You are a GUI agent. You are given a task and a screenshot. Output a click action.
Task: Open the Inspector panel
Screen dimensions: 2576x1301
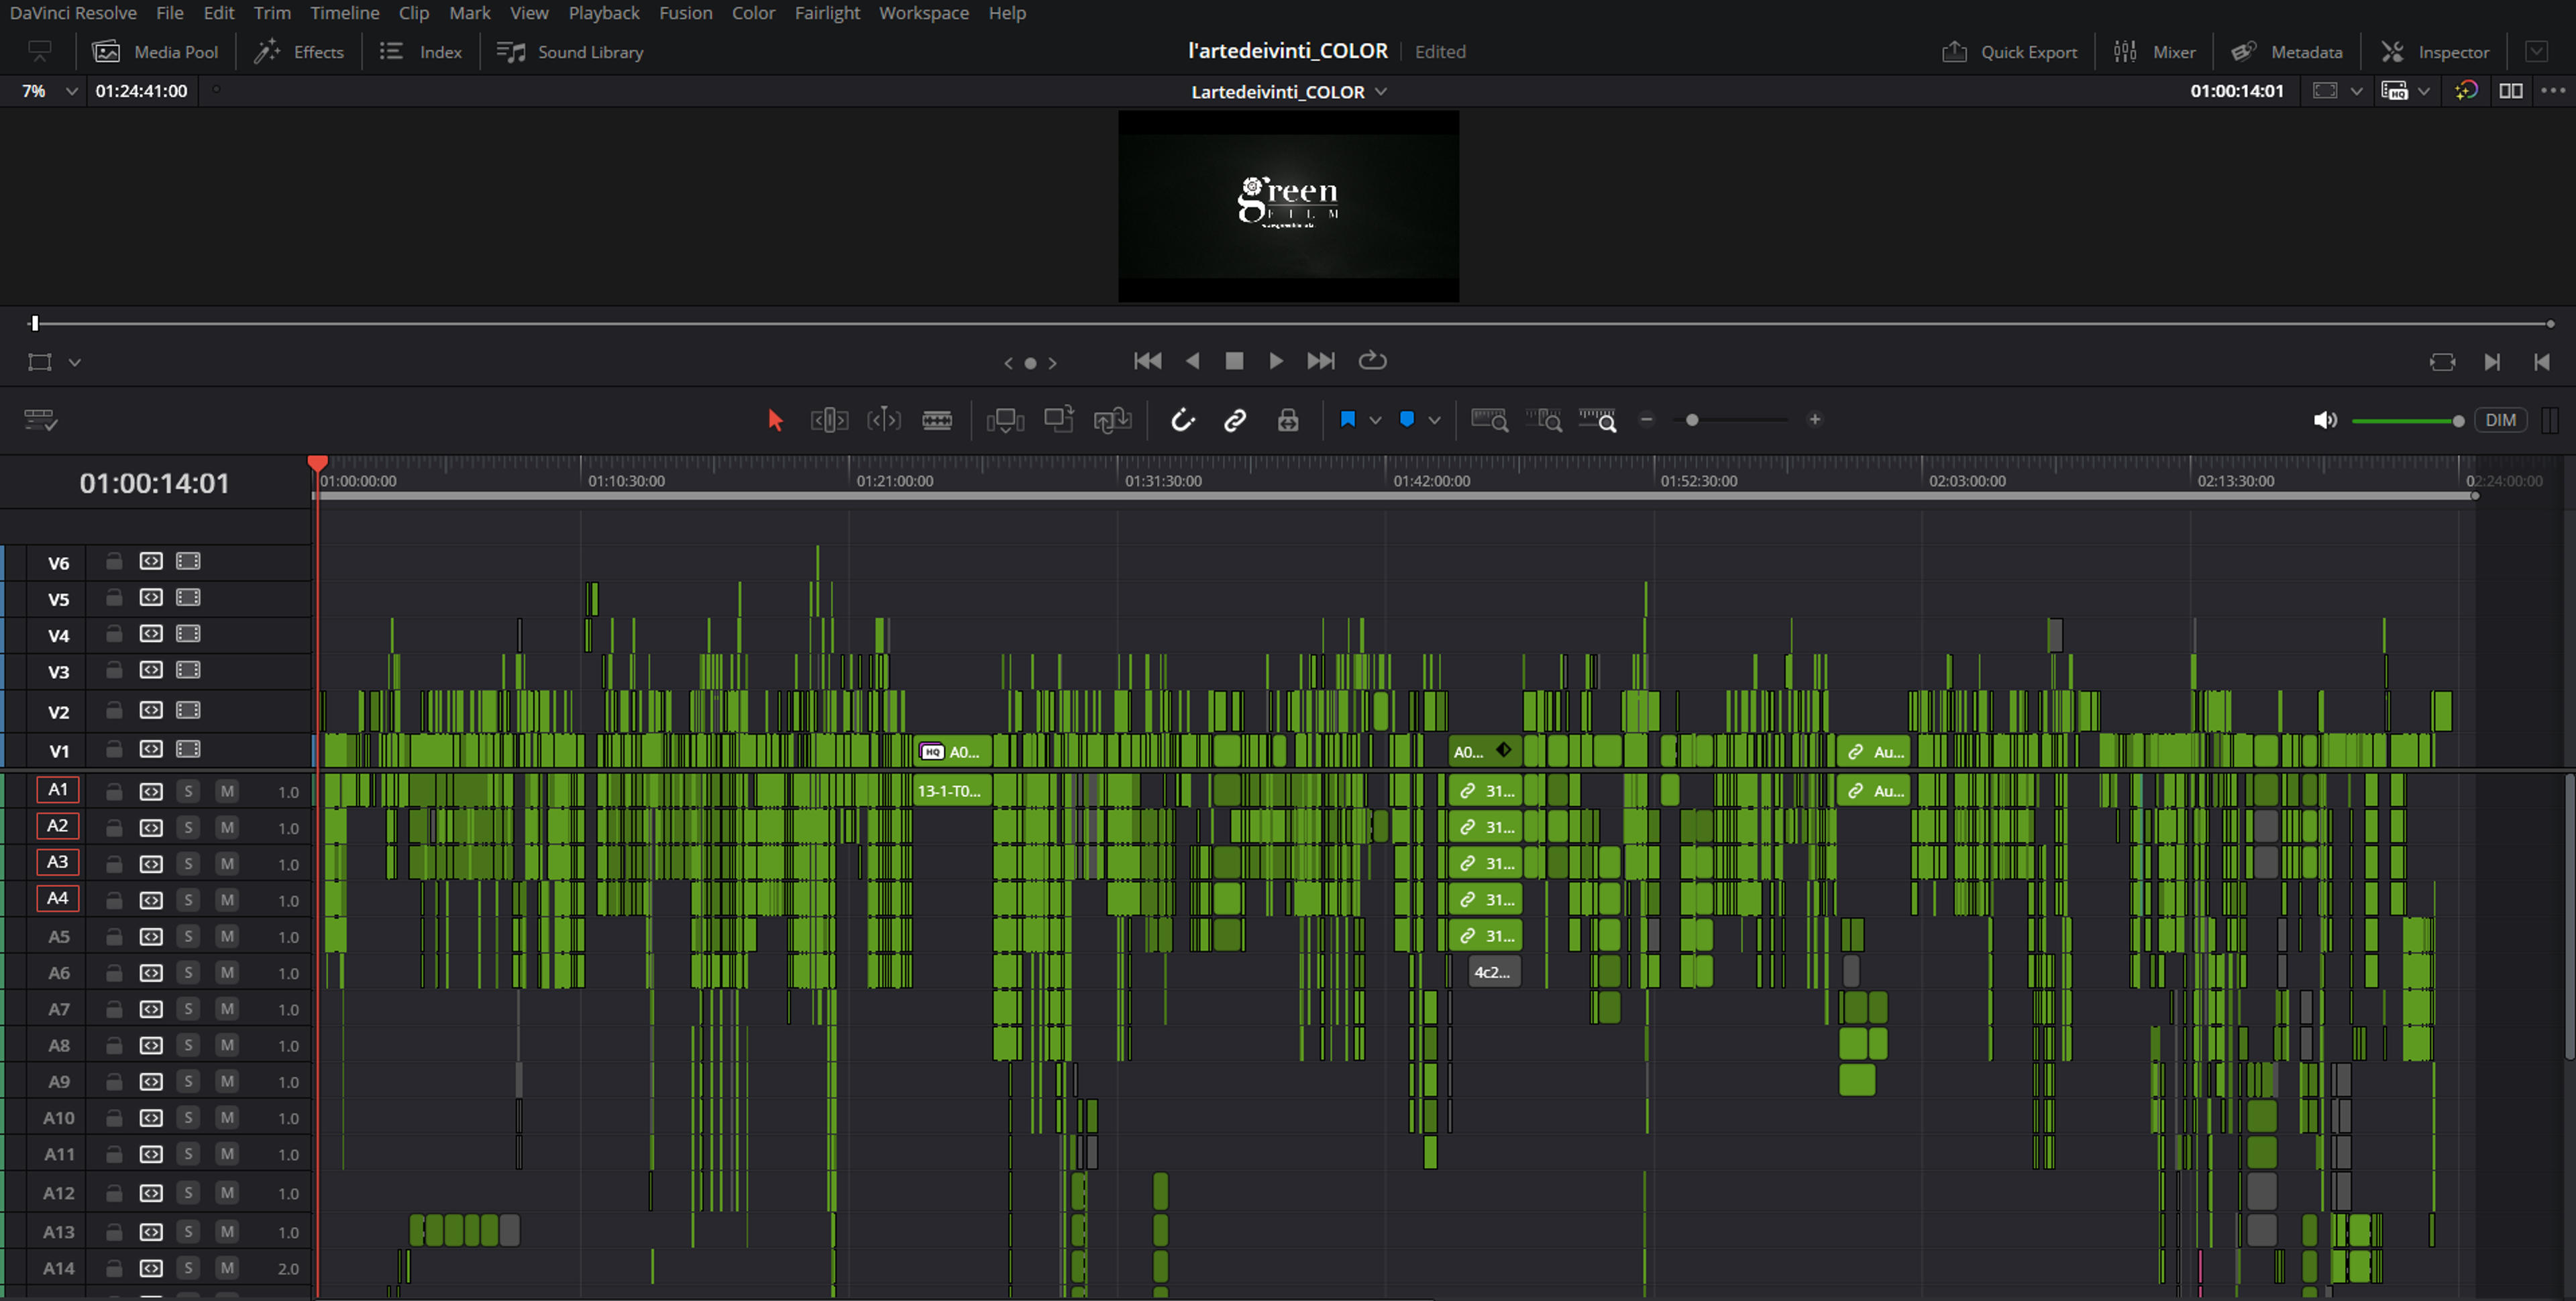[x=2434, y=52]
